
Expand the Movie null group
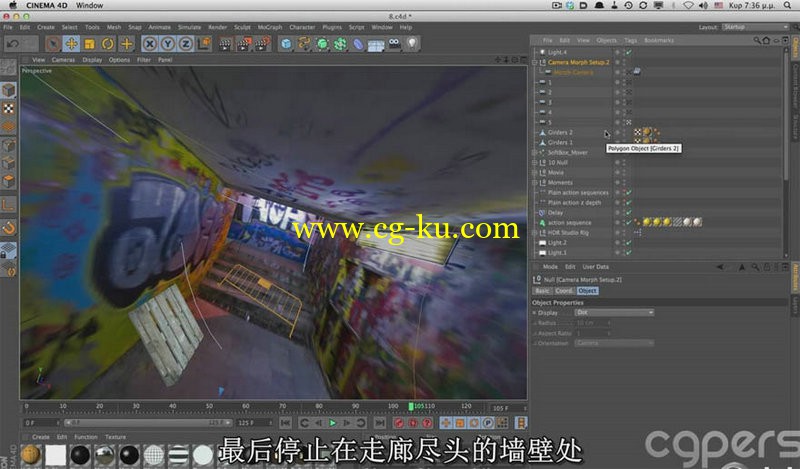point(535,172)
